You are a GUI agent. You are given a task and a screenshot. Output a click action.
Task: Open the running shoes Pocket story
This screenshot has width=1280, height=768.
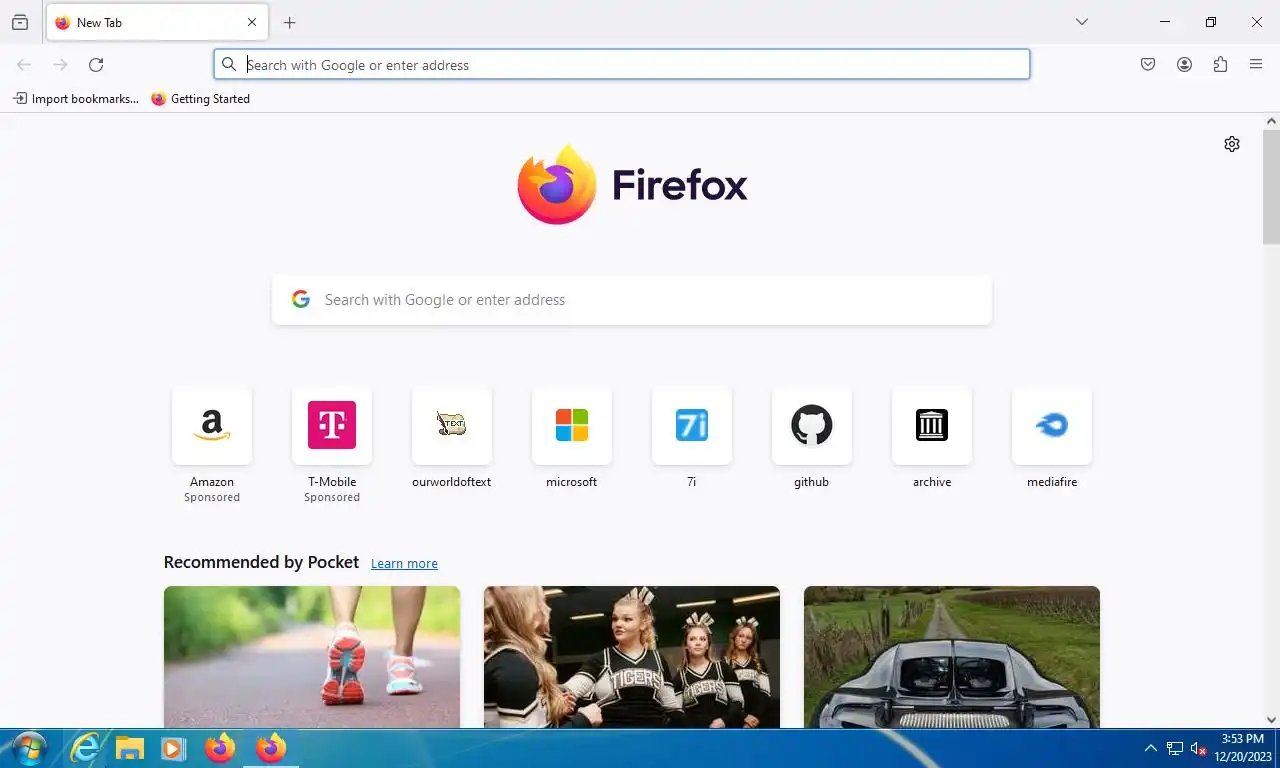312,657
